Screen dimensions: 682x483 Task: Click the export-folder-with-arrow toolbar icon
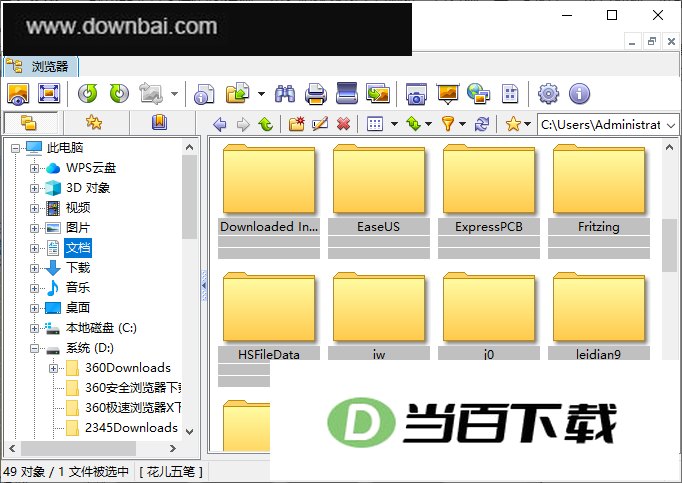(x=237, y=94)
